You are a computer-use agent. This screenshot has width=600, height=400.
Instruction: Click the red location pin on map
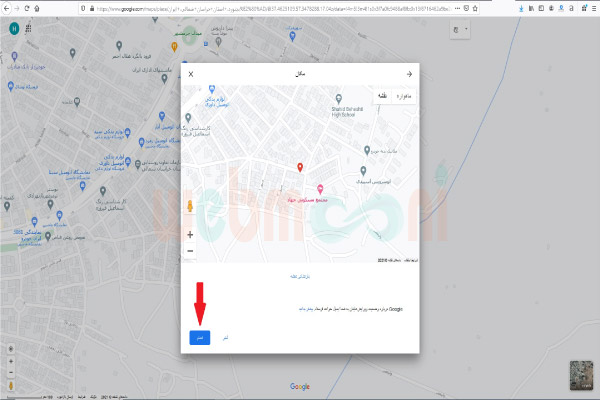[x=300, y=167]
